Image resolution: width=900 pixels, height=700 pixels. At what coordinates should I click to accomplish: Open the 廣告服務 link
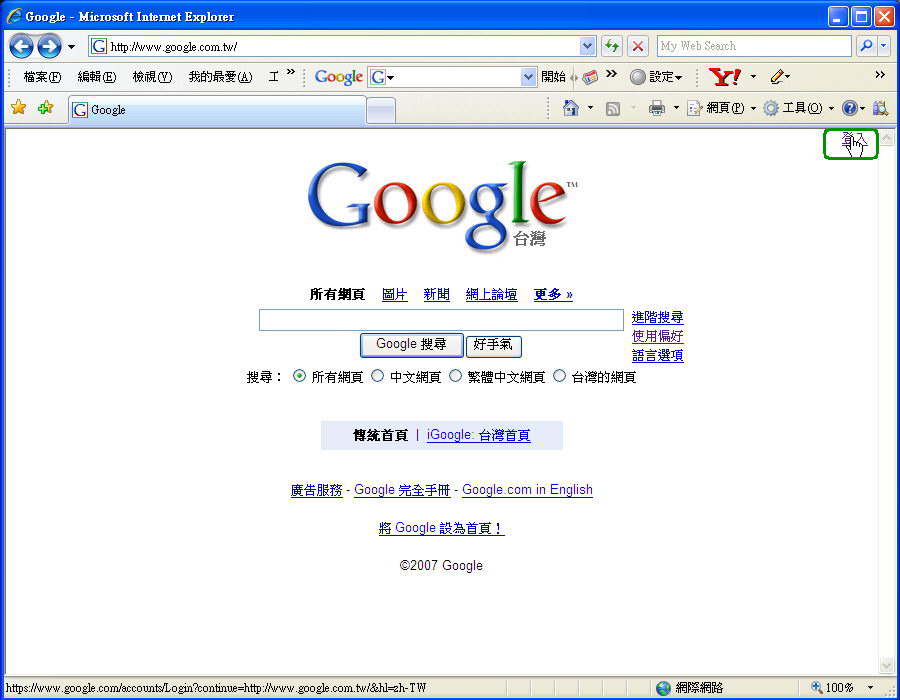click(317, 490)
